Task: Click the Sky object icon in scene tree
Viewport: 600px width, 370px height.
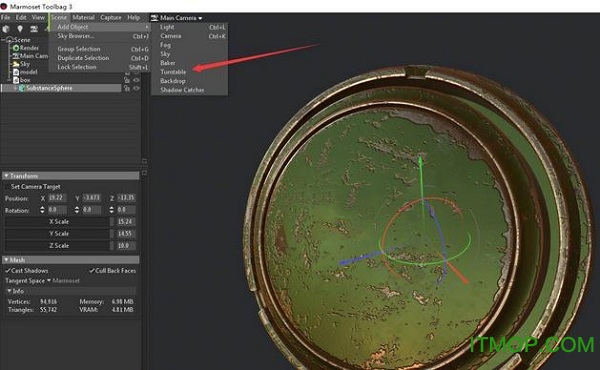Action: [16, 64]
